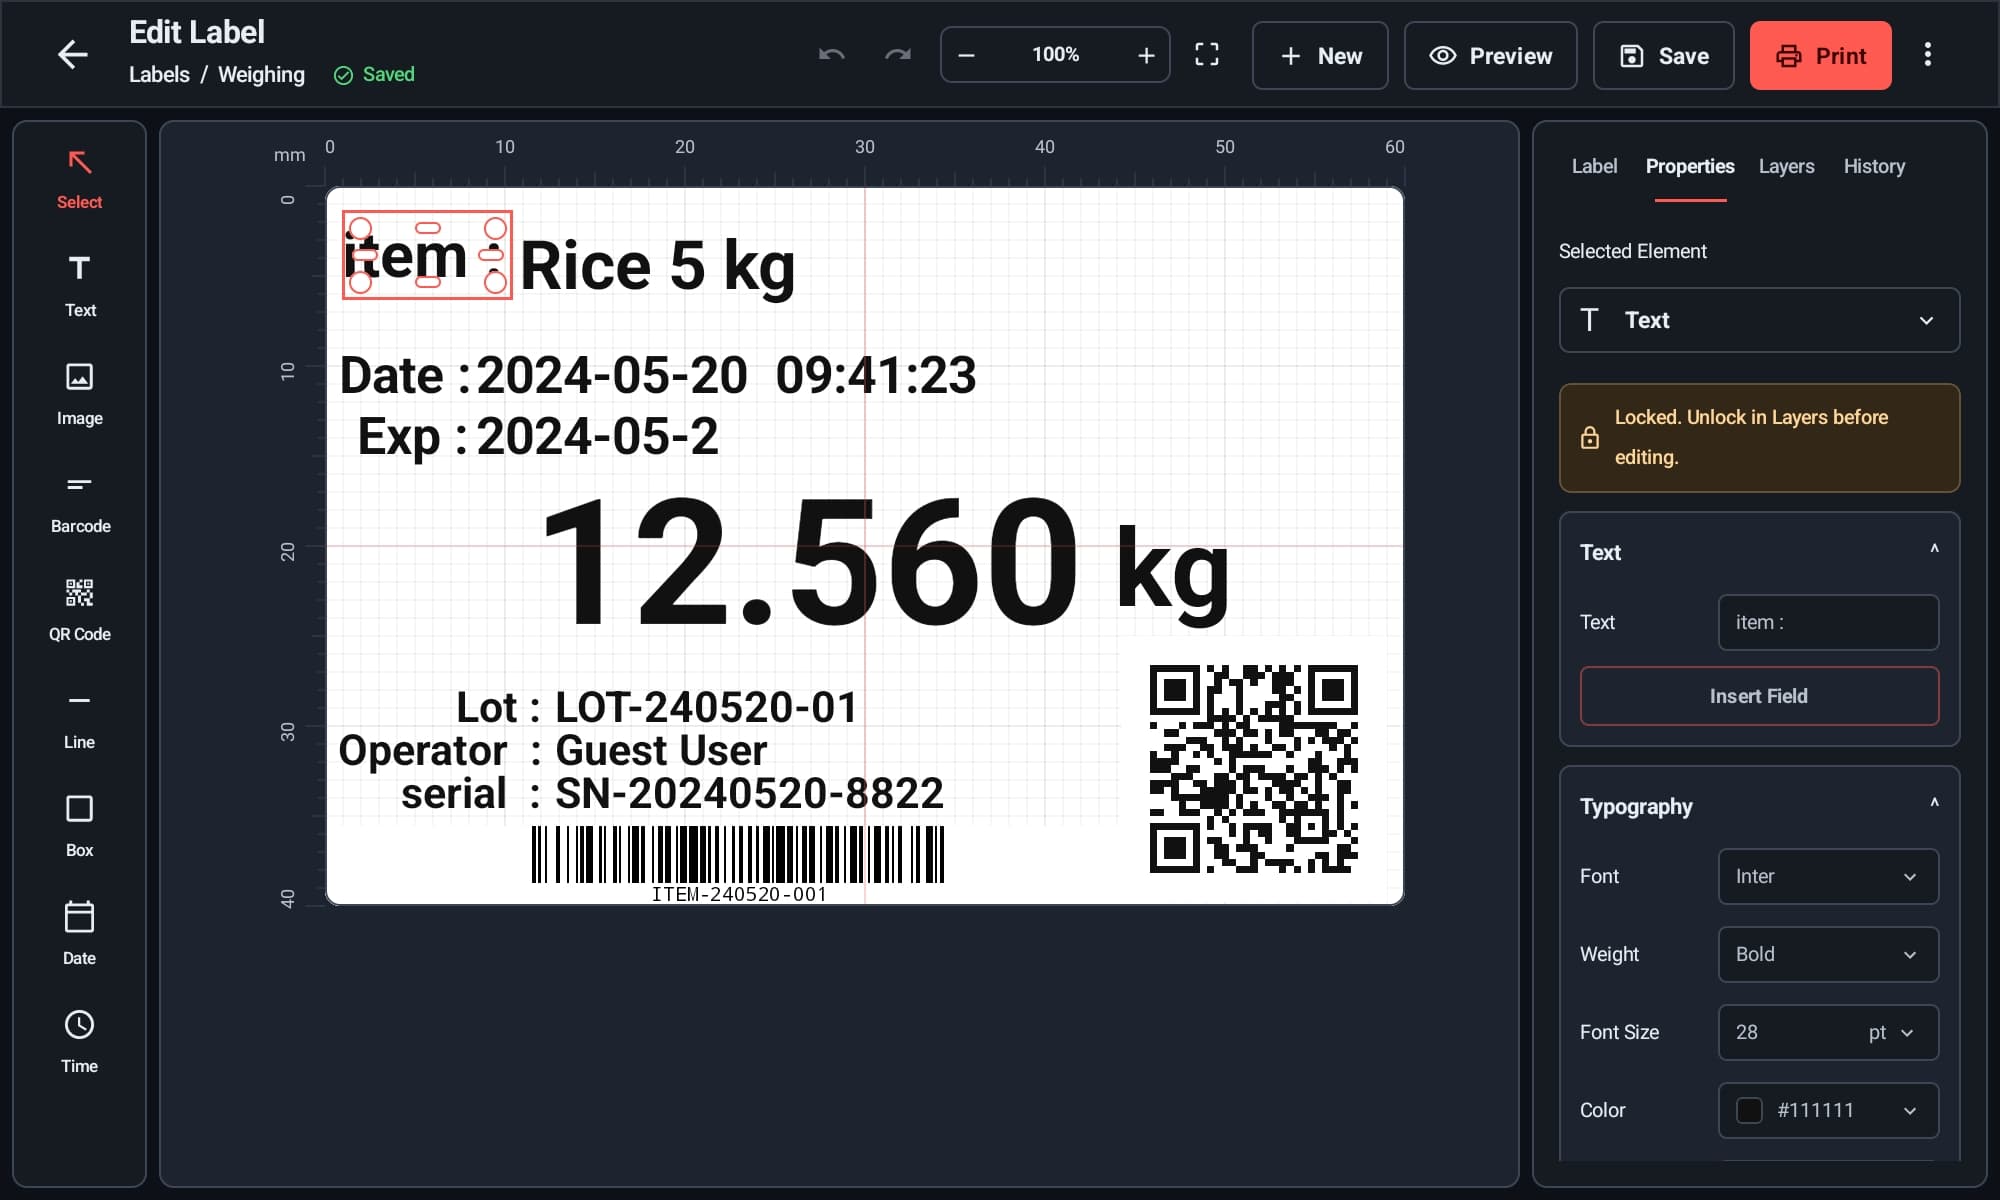Collapse the Typography section

(1934, 804)
